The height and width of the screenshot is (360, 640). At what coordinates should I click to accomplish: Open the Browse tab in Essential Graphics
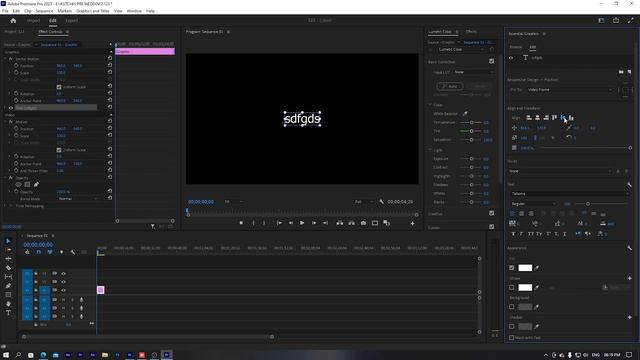tap(516, 47)
